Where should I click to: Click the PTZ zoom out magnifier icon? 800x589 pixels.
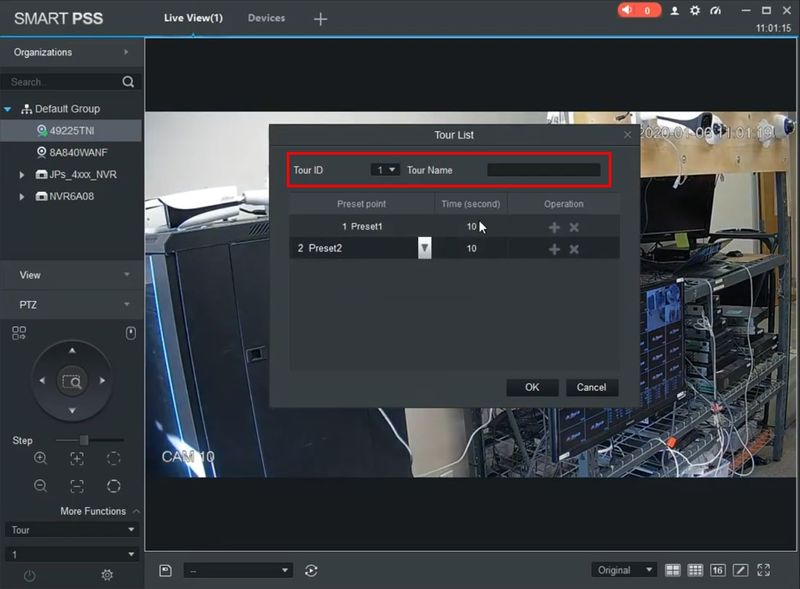pyautogui.click(x=40, y=486)
